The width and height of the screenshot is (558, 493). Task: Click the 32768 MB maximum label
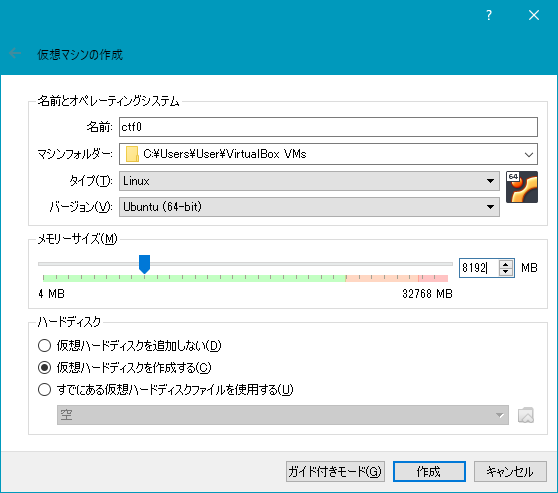(x=427, y=294)
